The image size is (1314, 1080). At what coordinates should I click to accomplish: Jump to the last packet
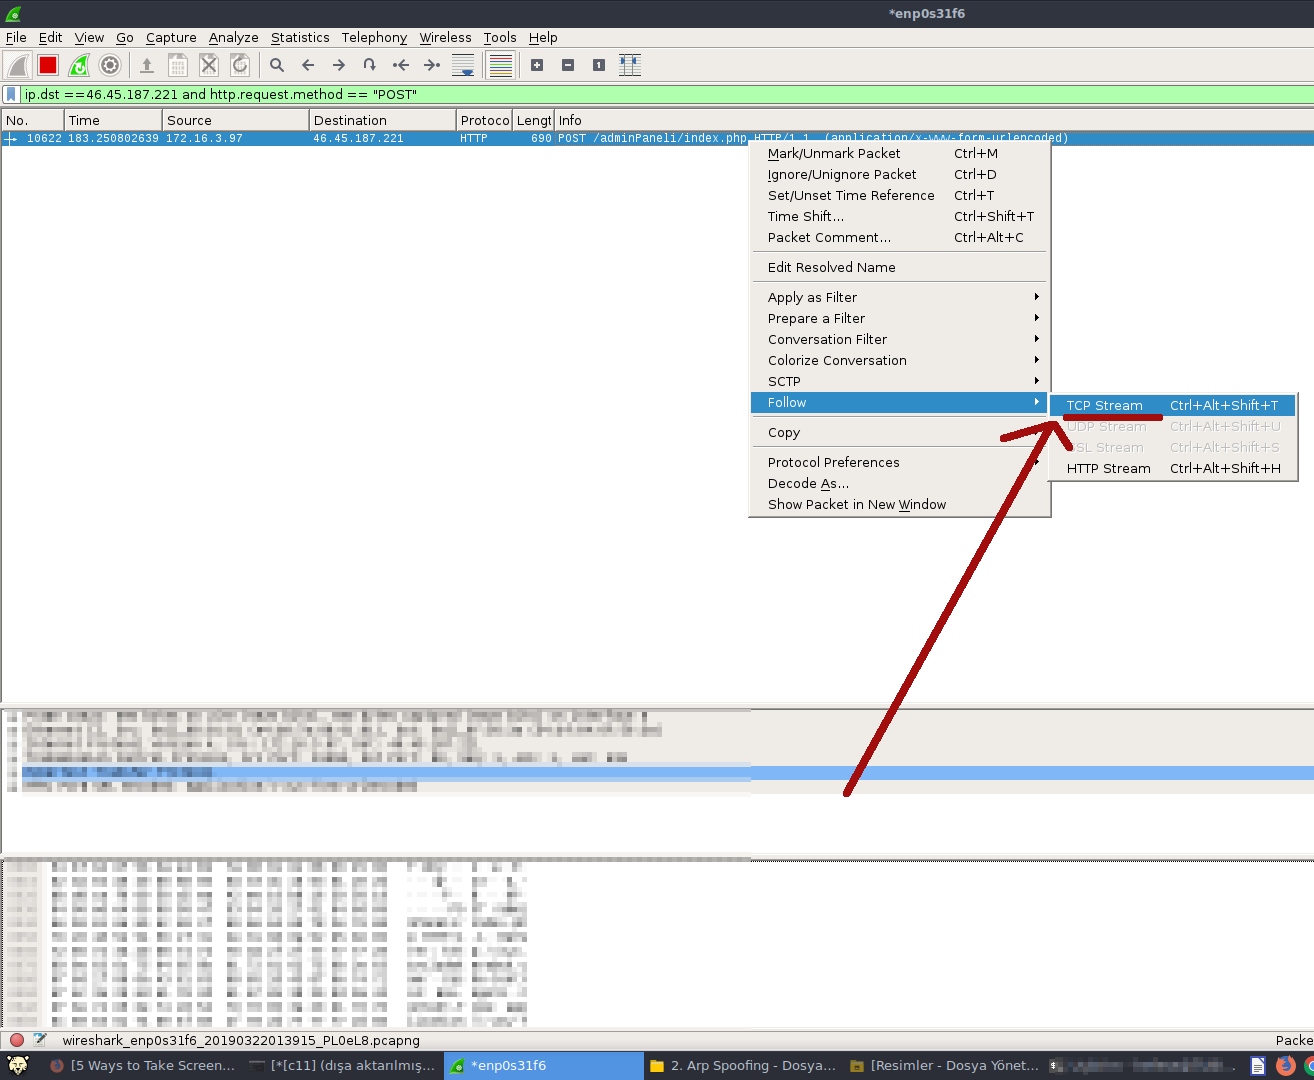pos(432,66)
